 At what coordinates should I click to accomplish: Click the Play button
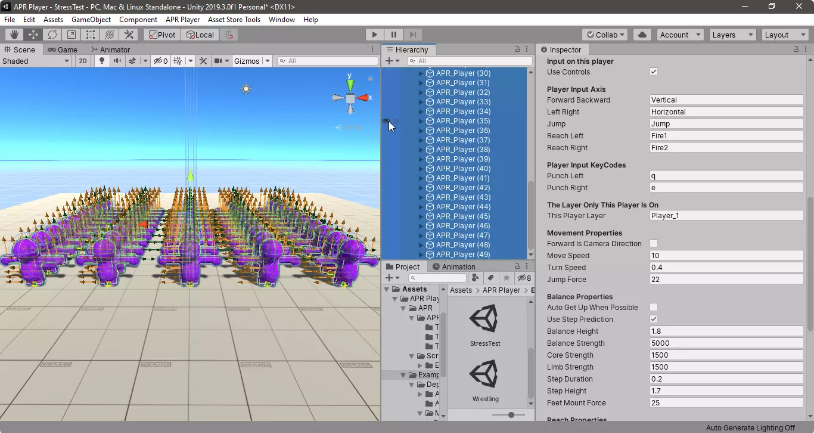point(374,35)
